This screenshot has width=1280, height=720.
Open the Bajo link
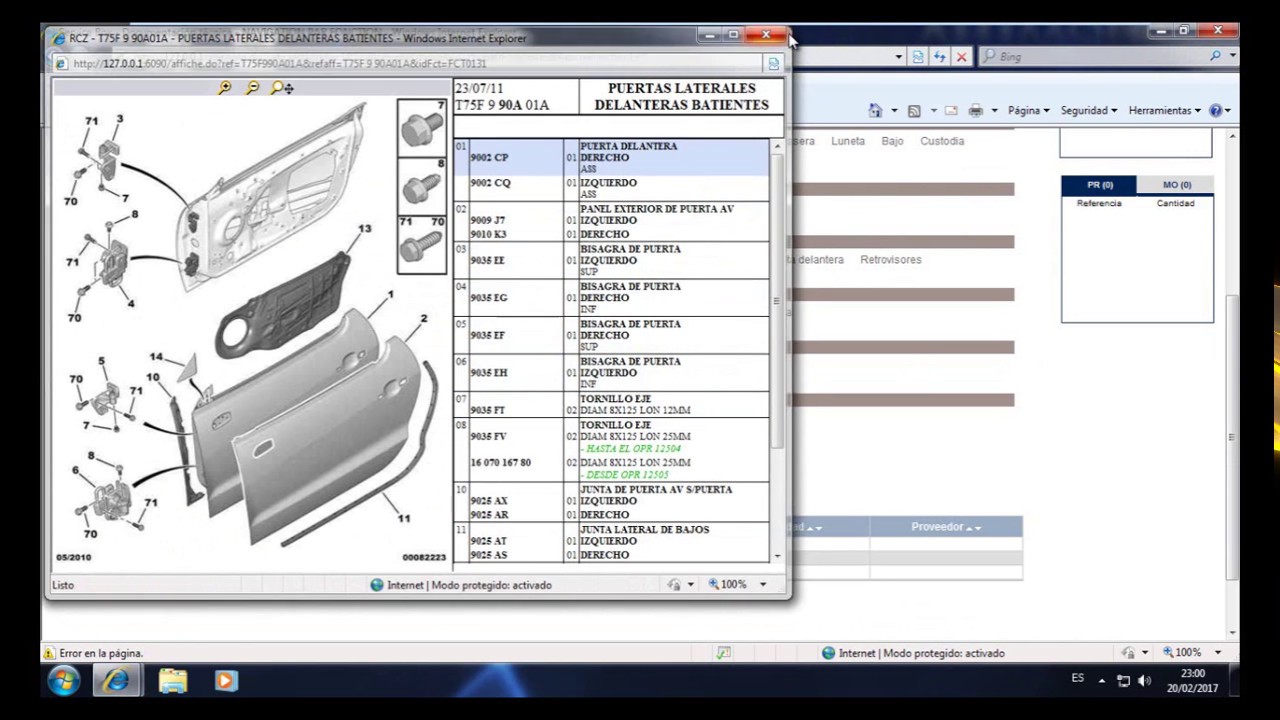tap(892, 141)
